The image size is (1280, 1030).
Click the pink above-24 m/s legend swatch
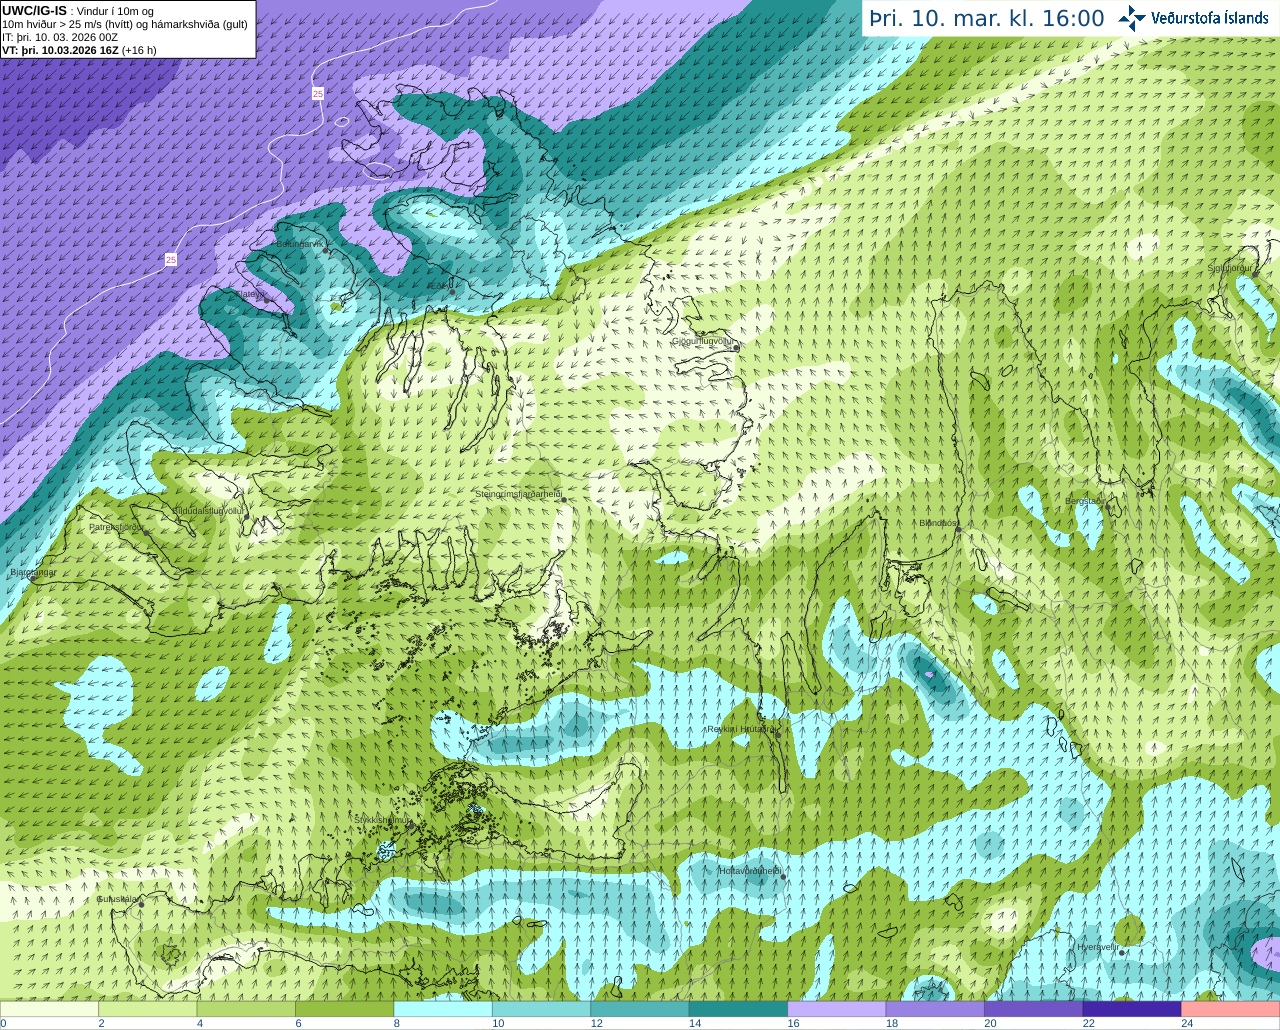click(x=1231, y=1009)
